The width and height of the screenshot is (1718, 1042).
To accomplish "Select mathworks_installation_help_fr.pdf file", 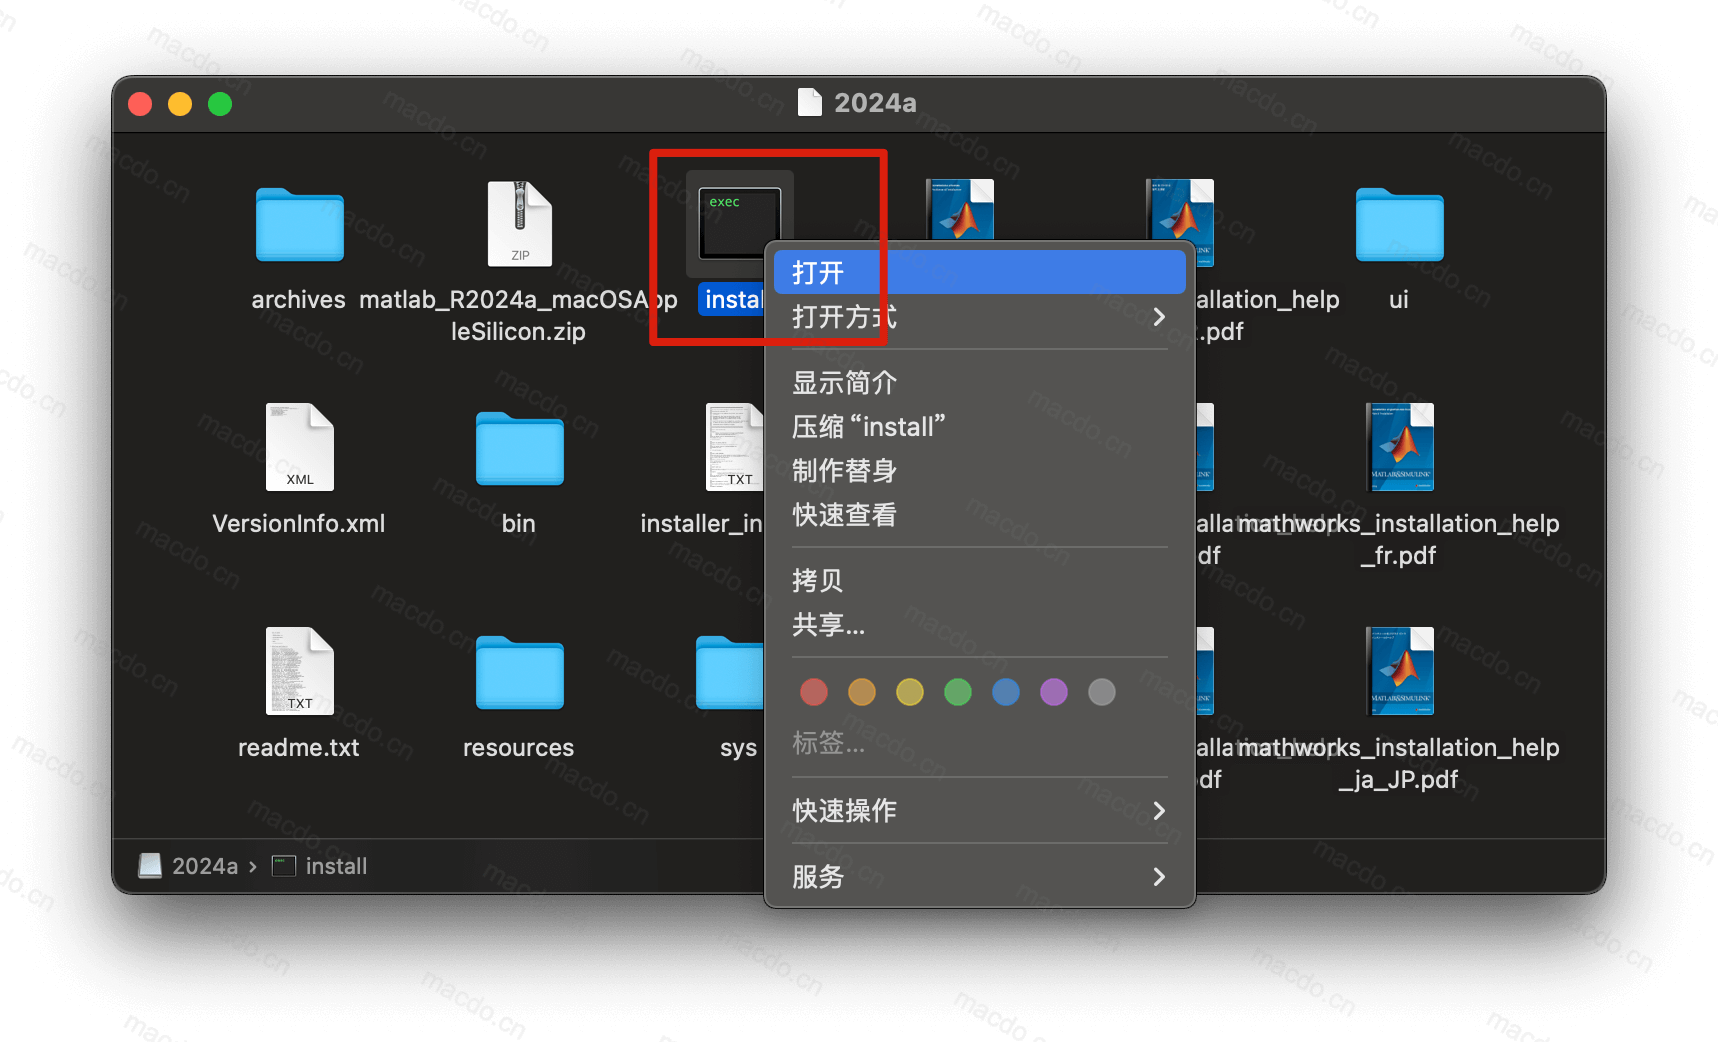I will pos(1400,448).
